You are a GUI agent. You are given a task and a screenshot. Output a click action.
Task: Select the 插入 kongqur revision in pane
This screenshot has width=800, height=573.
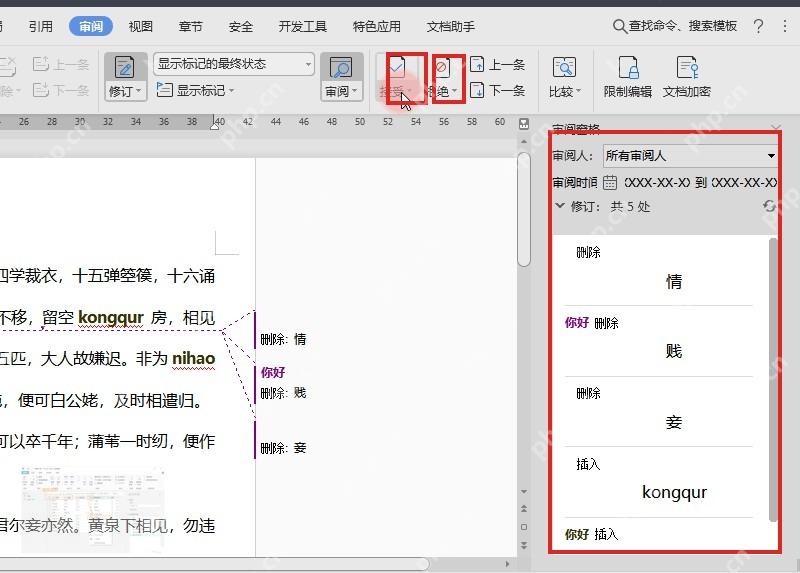[658, 483]
